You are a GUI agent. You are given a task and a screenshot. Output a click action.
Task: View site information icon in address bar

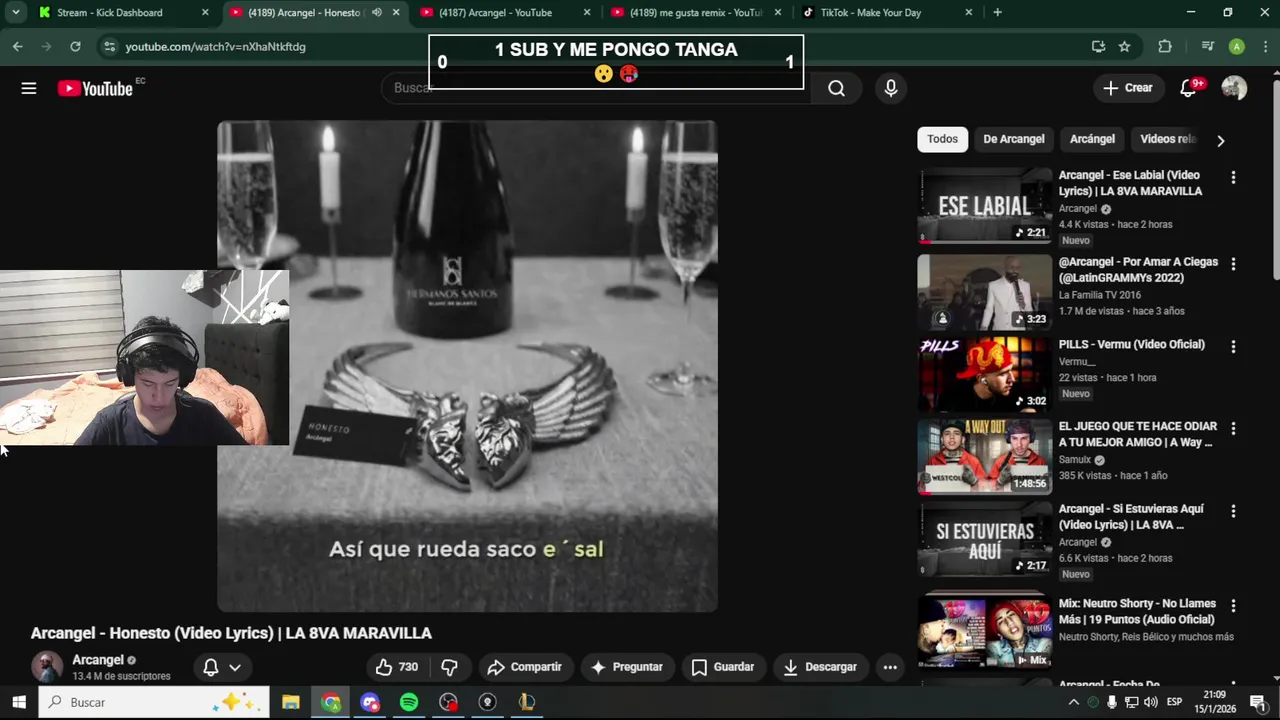[109, 46]
